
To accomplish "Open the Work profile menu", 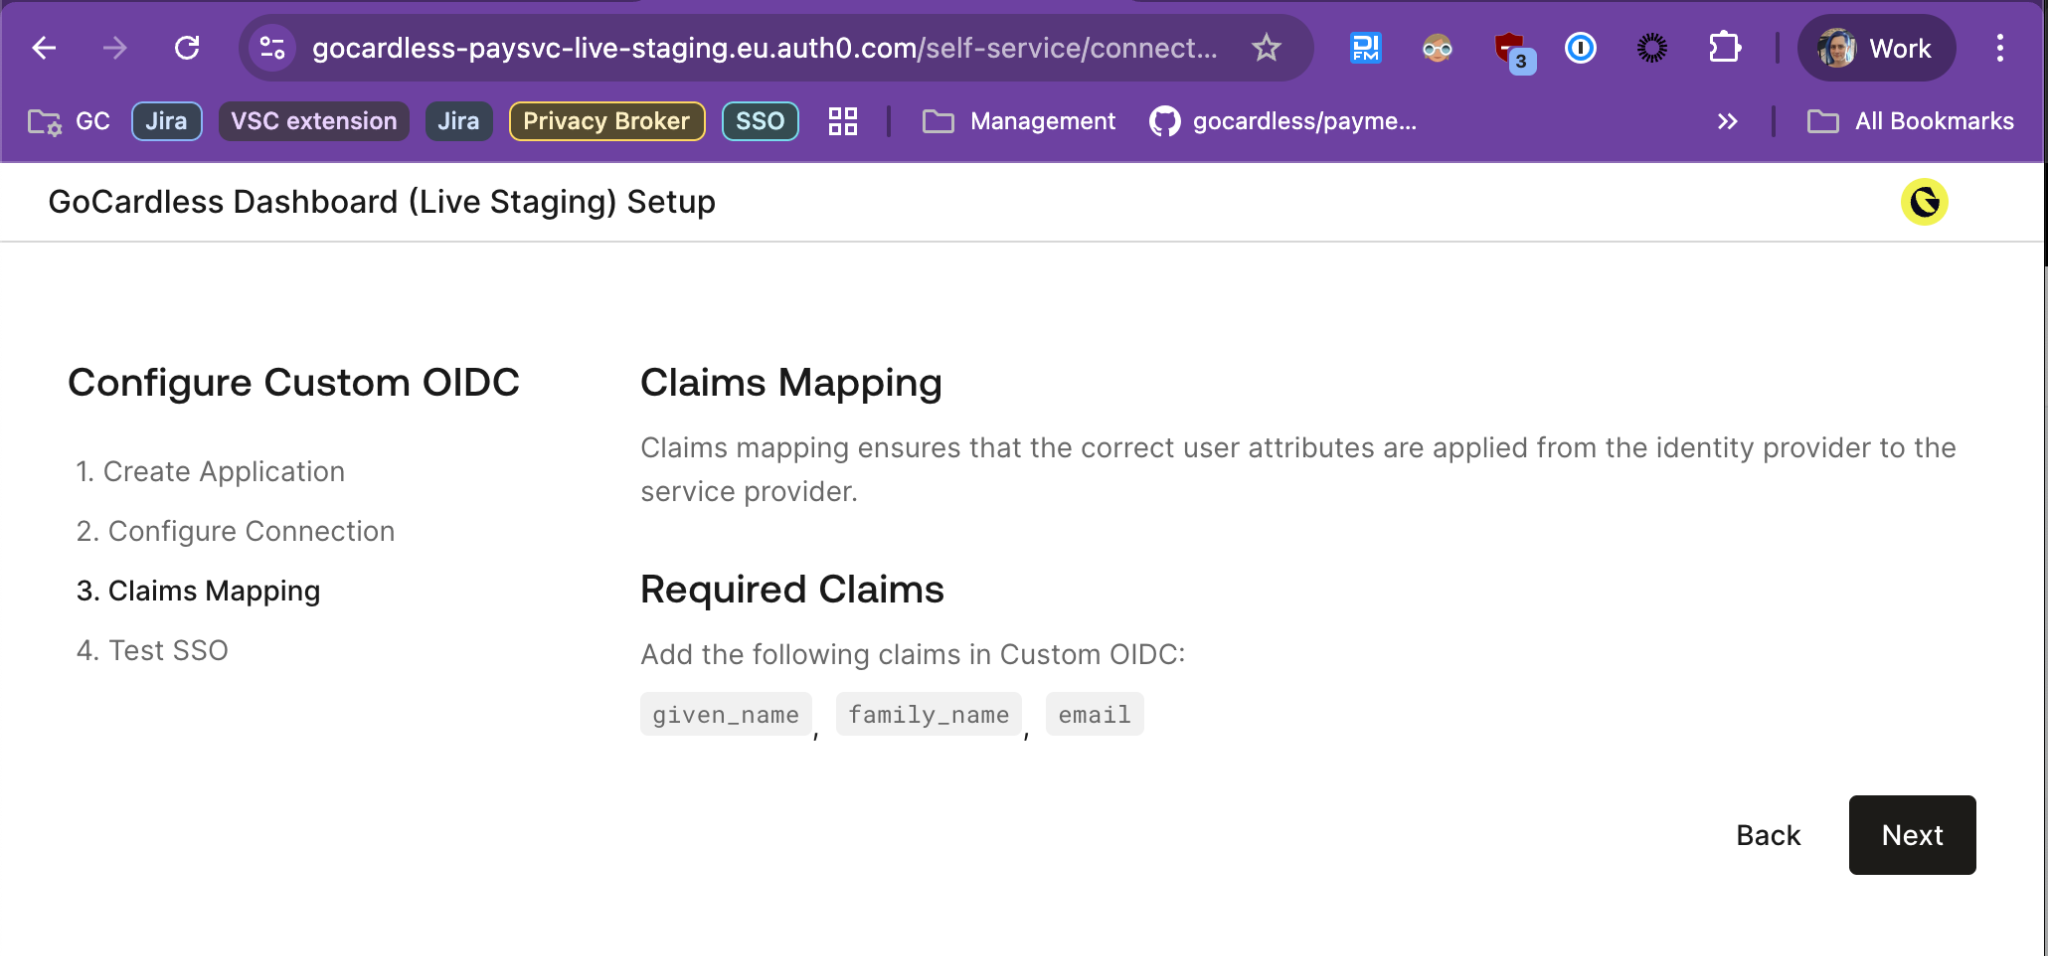I will (x=1875, y=48).
